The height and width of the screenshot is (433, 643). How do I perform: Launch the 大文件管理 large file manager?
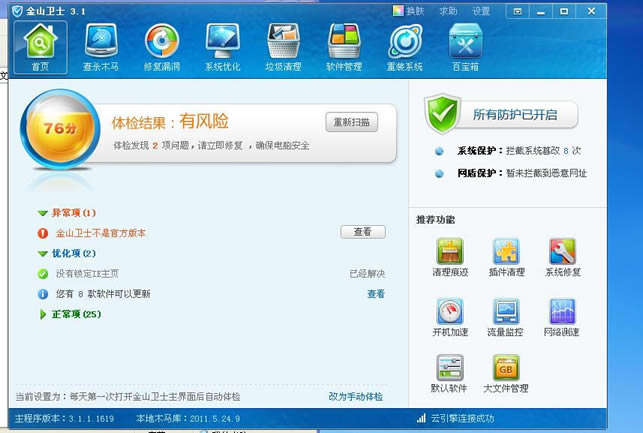coord(506,373)
